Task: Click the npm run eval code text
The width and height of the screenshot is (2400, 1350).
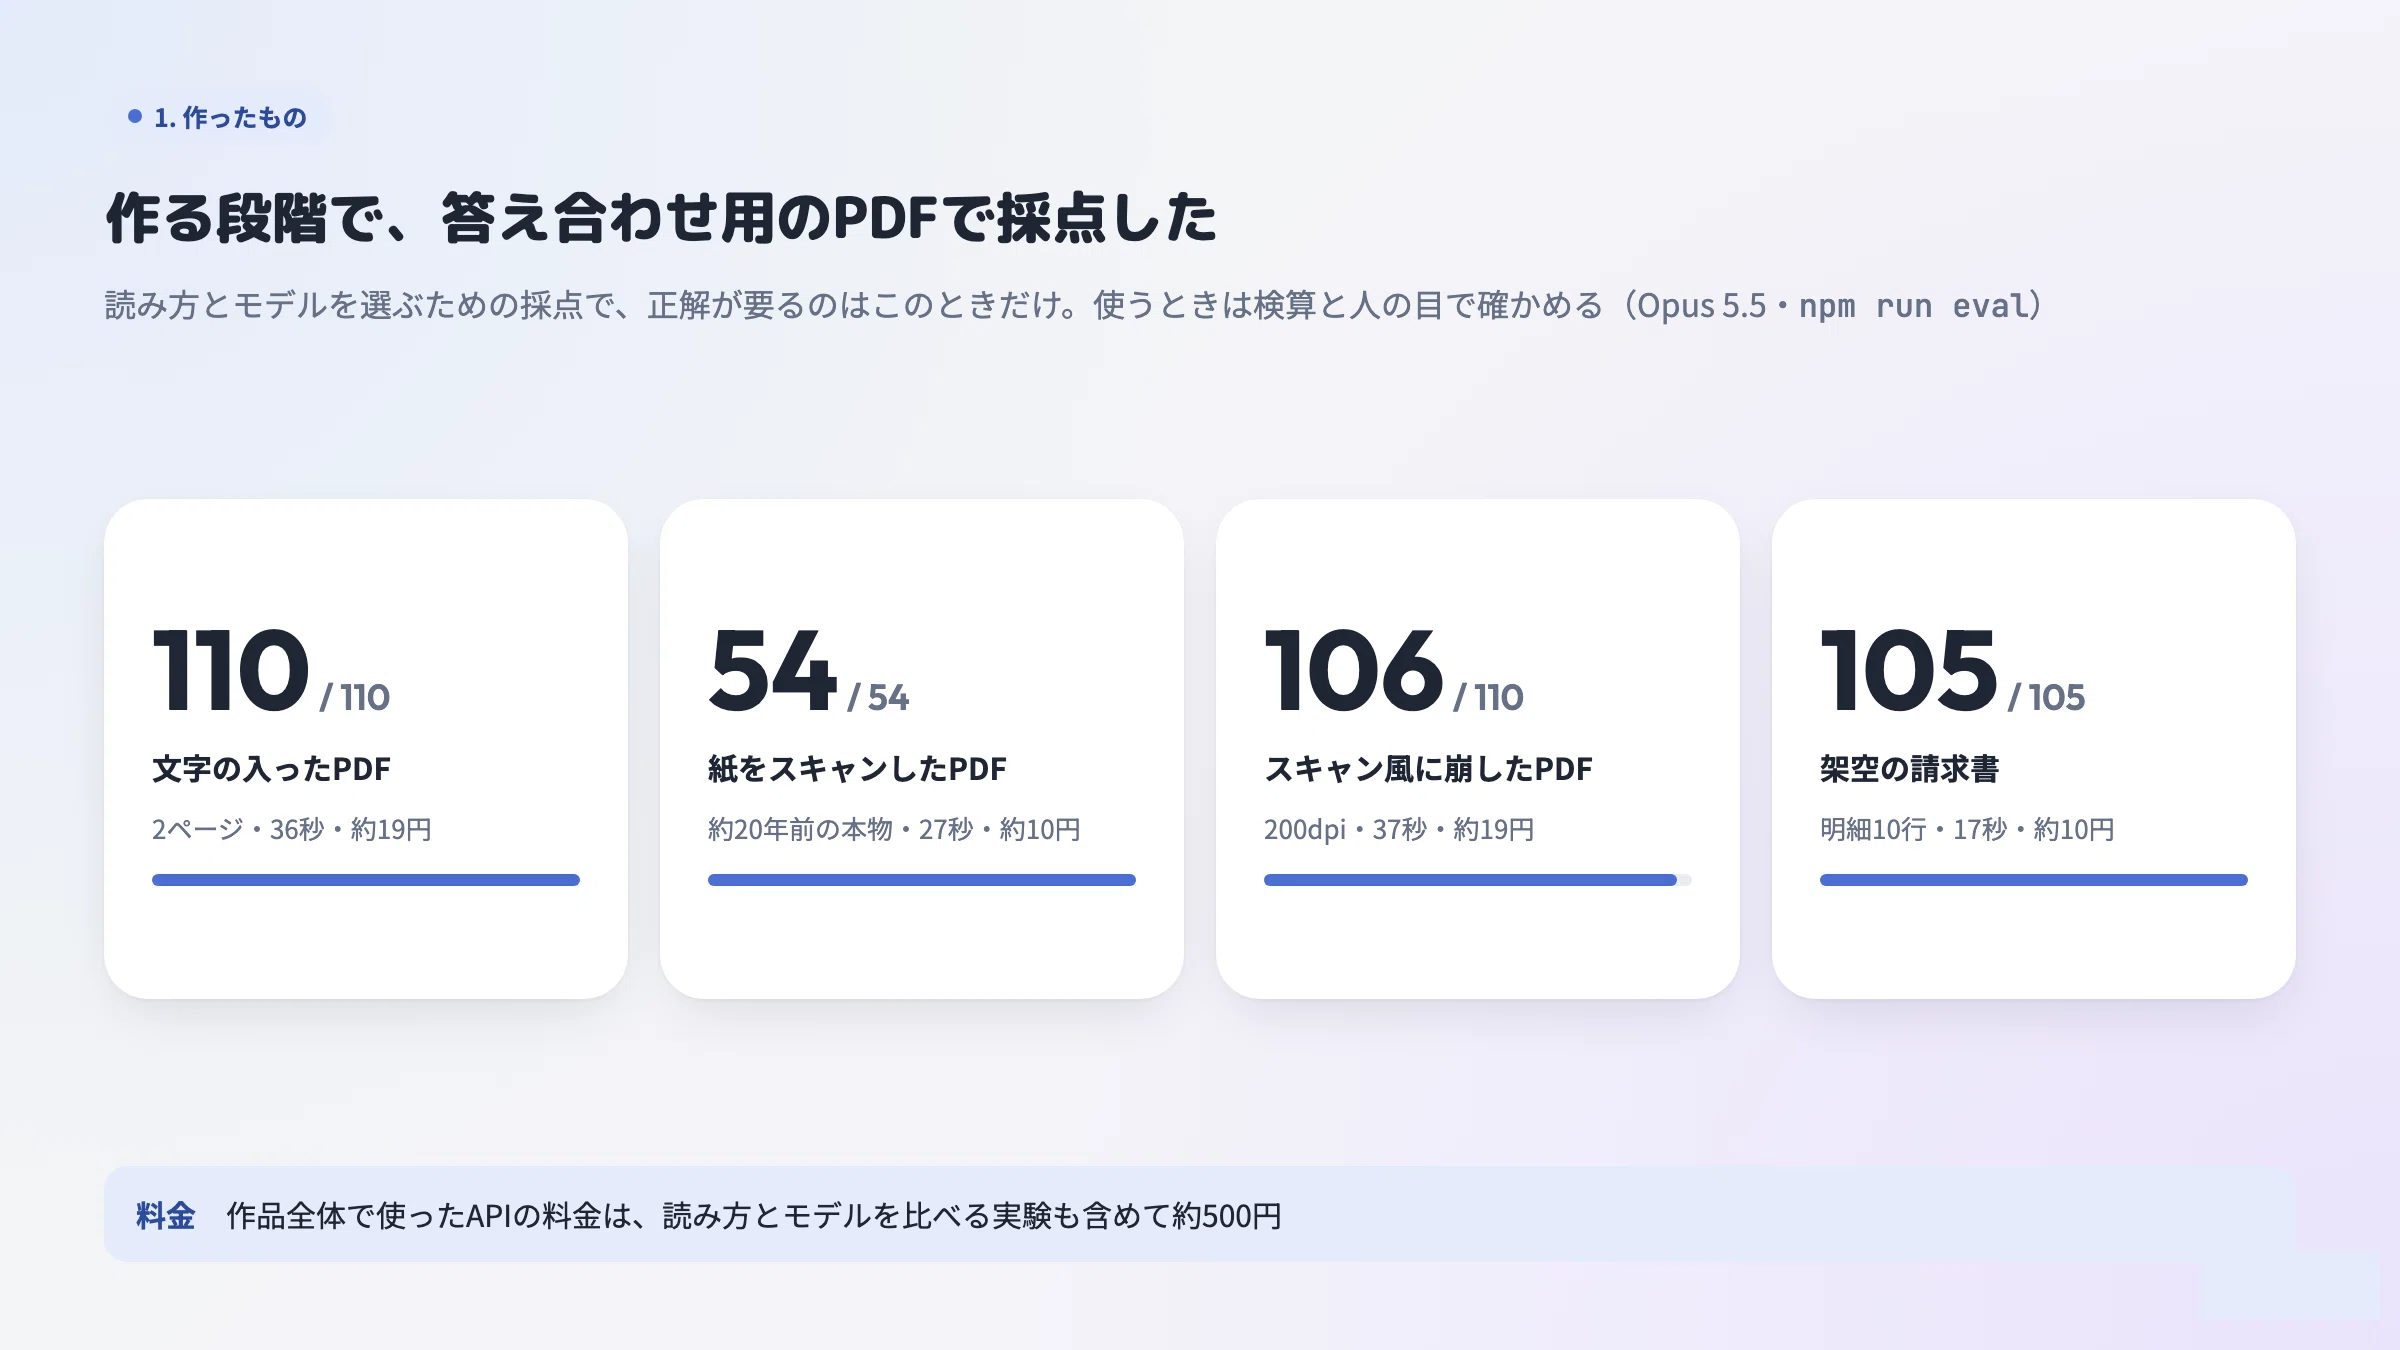Action: tap(1914, 305)
